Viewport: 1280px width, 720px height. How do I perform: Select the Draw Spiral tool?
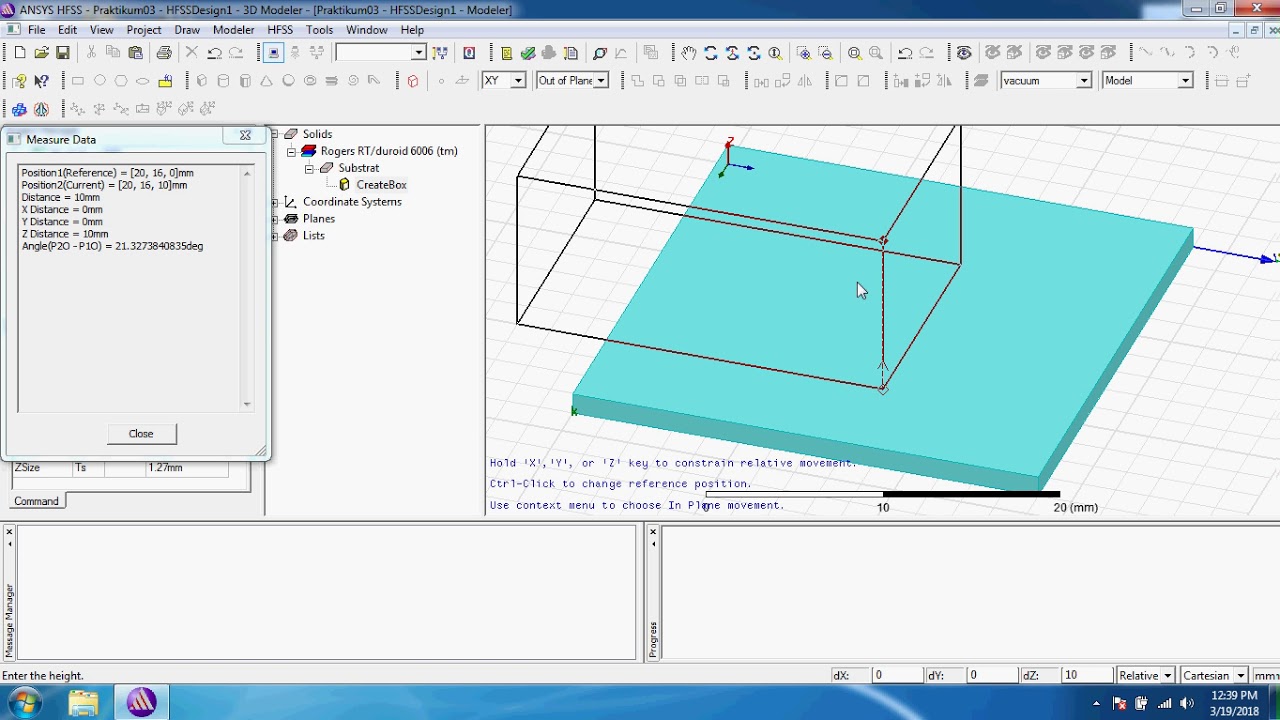point(353,81)
